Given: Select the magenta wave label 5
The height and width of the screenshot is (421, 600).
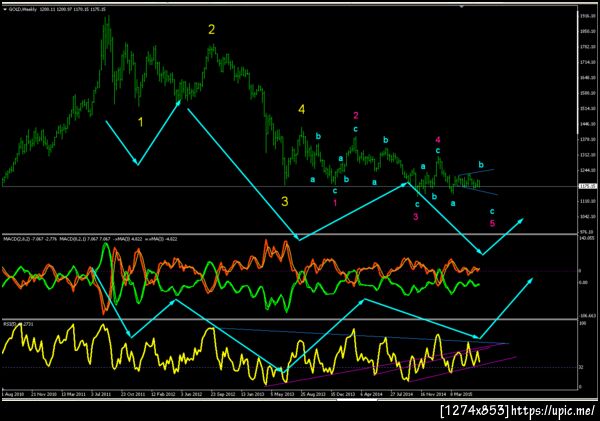Looking at the screenshot, I should tap(492, 223).
